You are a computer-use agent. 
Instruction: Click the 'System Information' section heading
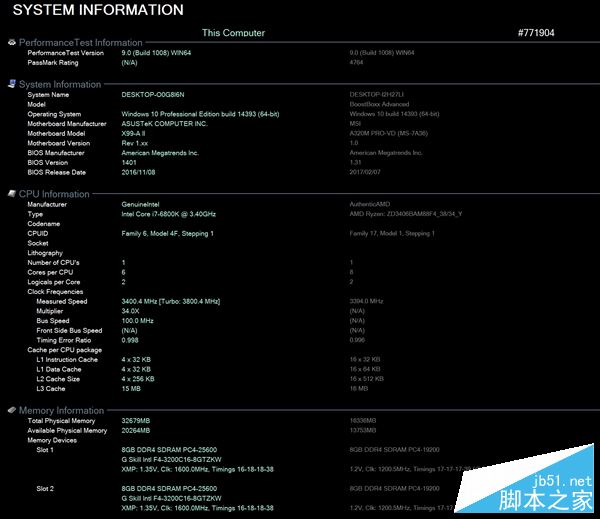(x=60, y=84)
